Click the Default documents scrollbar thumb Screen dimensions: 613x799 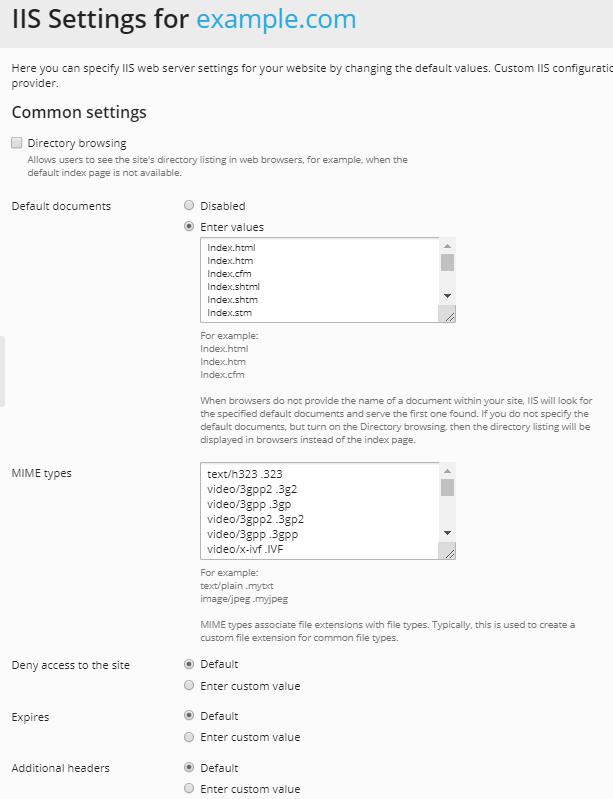coord(448,263)
